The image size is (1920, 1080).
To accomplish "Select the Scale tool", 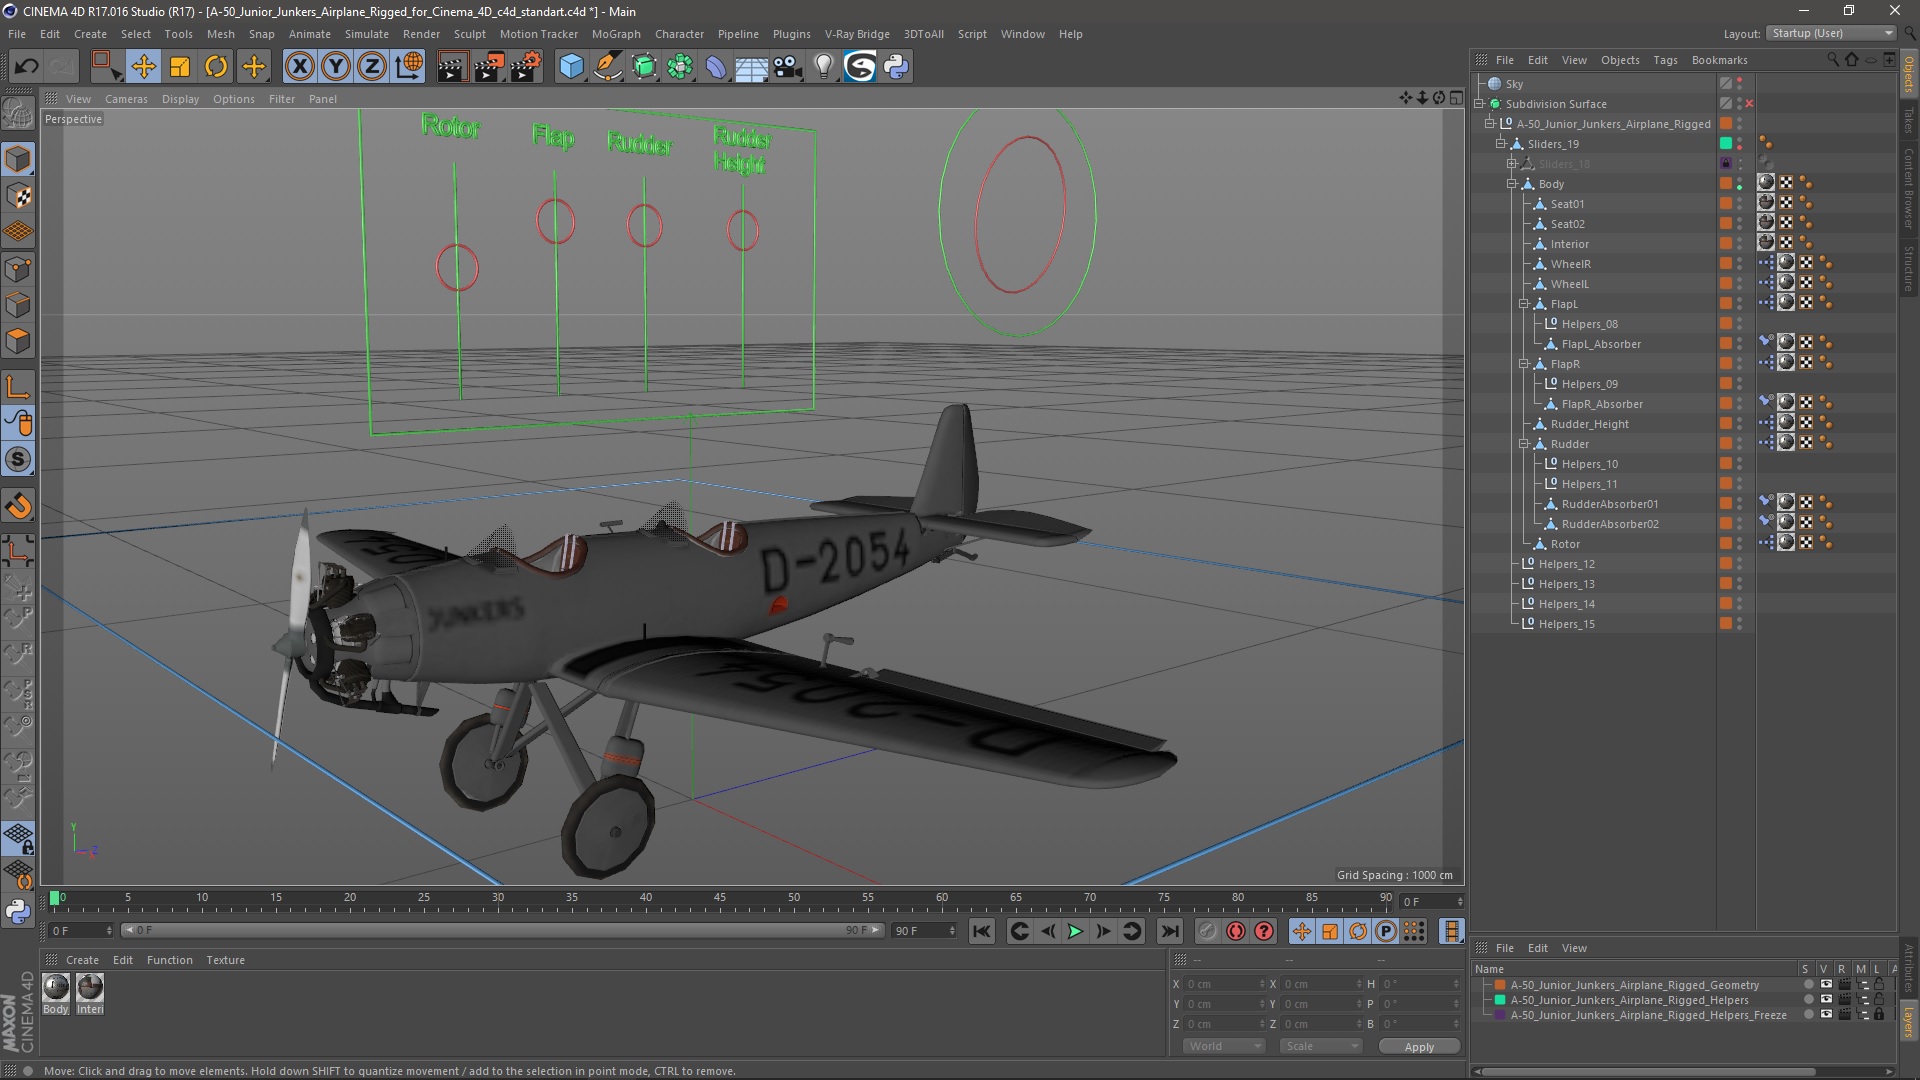I will [x=180, y=67].
